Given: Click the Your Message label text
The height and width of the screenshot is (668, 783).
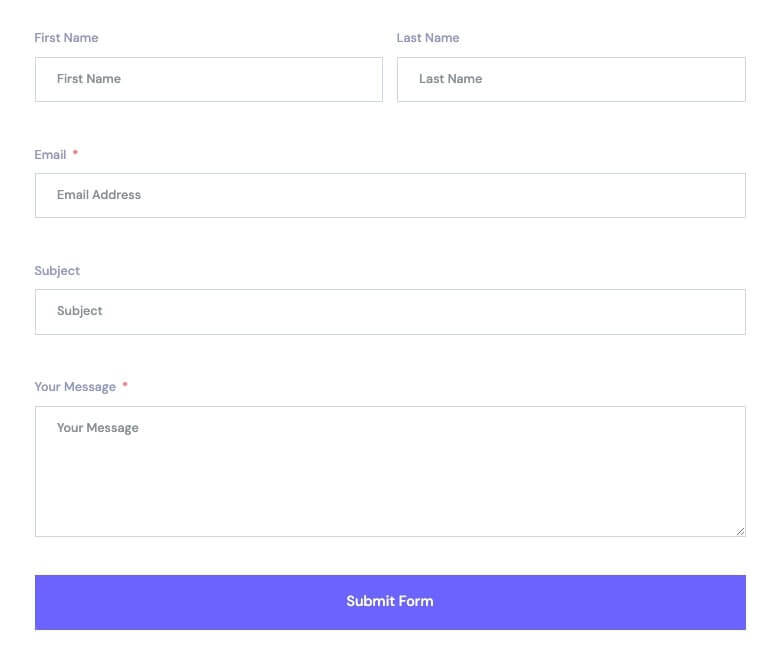Looking at the screenshot, I should (x=75, y=387).
